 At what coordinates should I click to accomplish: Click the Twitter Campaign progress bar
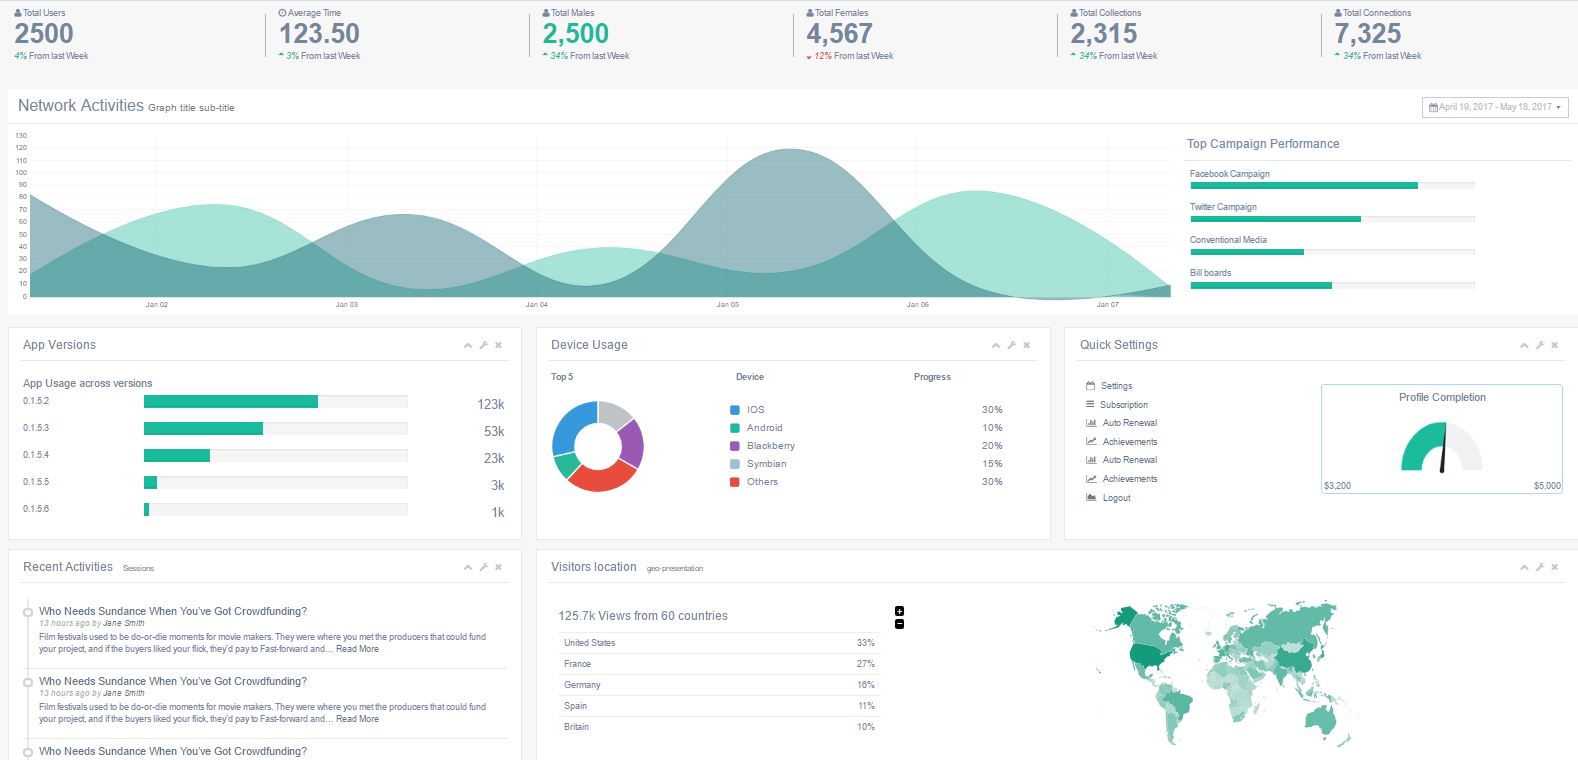(x=1332, y=218)
